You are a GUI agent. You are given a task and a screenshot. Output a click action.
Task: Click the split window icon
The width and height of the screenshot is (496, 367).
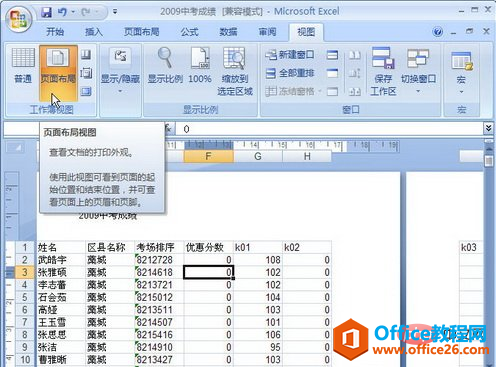point(332,55)
